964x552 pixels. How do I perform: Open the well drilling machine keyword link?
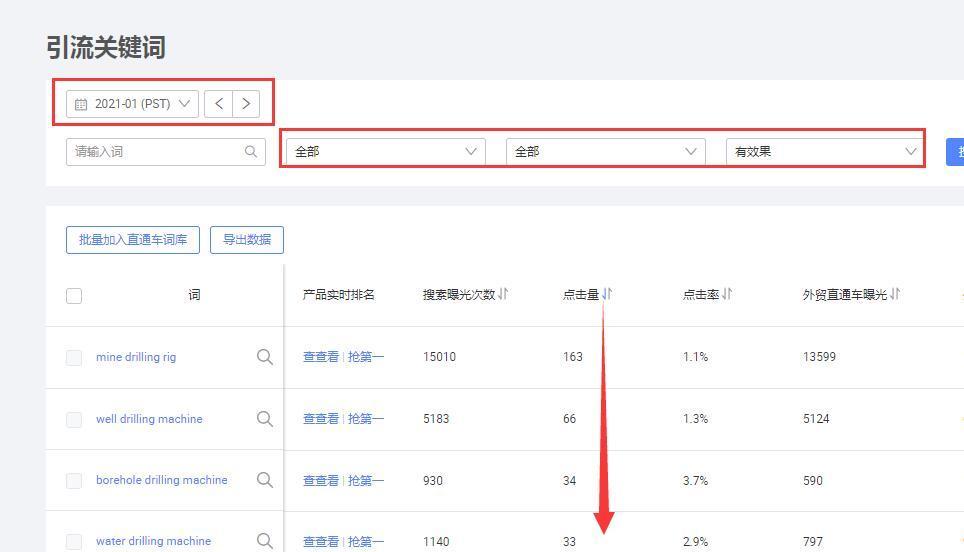pos(149,419)
